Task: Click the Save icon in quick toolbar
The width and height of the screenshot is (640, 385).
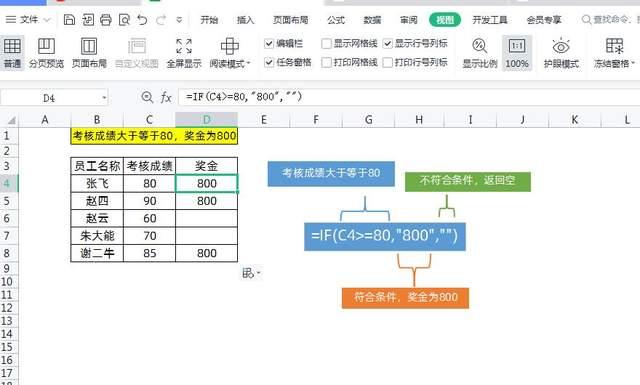Action: point(69,19)
